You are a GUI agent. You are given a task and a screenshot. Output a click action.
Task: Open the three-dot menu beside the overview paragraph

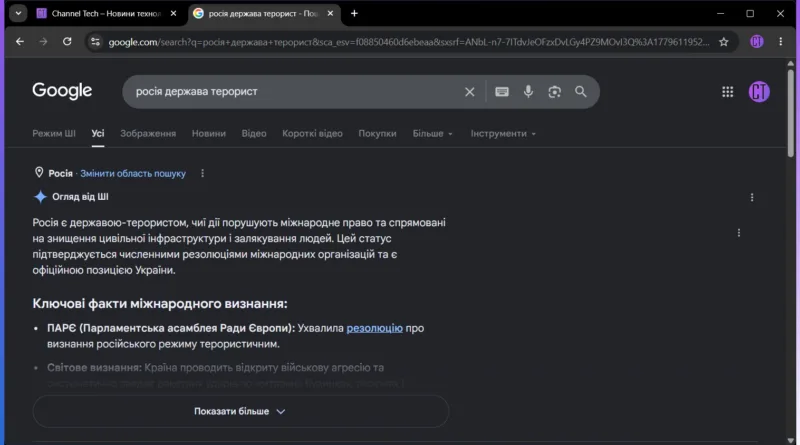point(739,233)
